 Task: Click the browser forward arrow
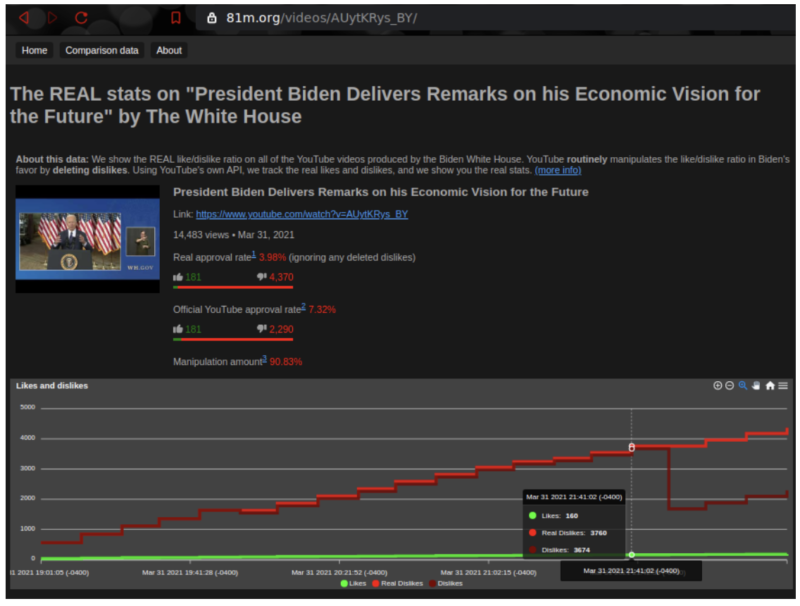click(x=52, y=18)
